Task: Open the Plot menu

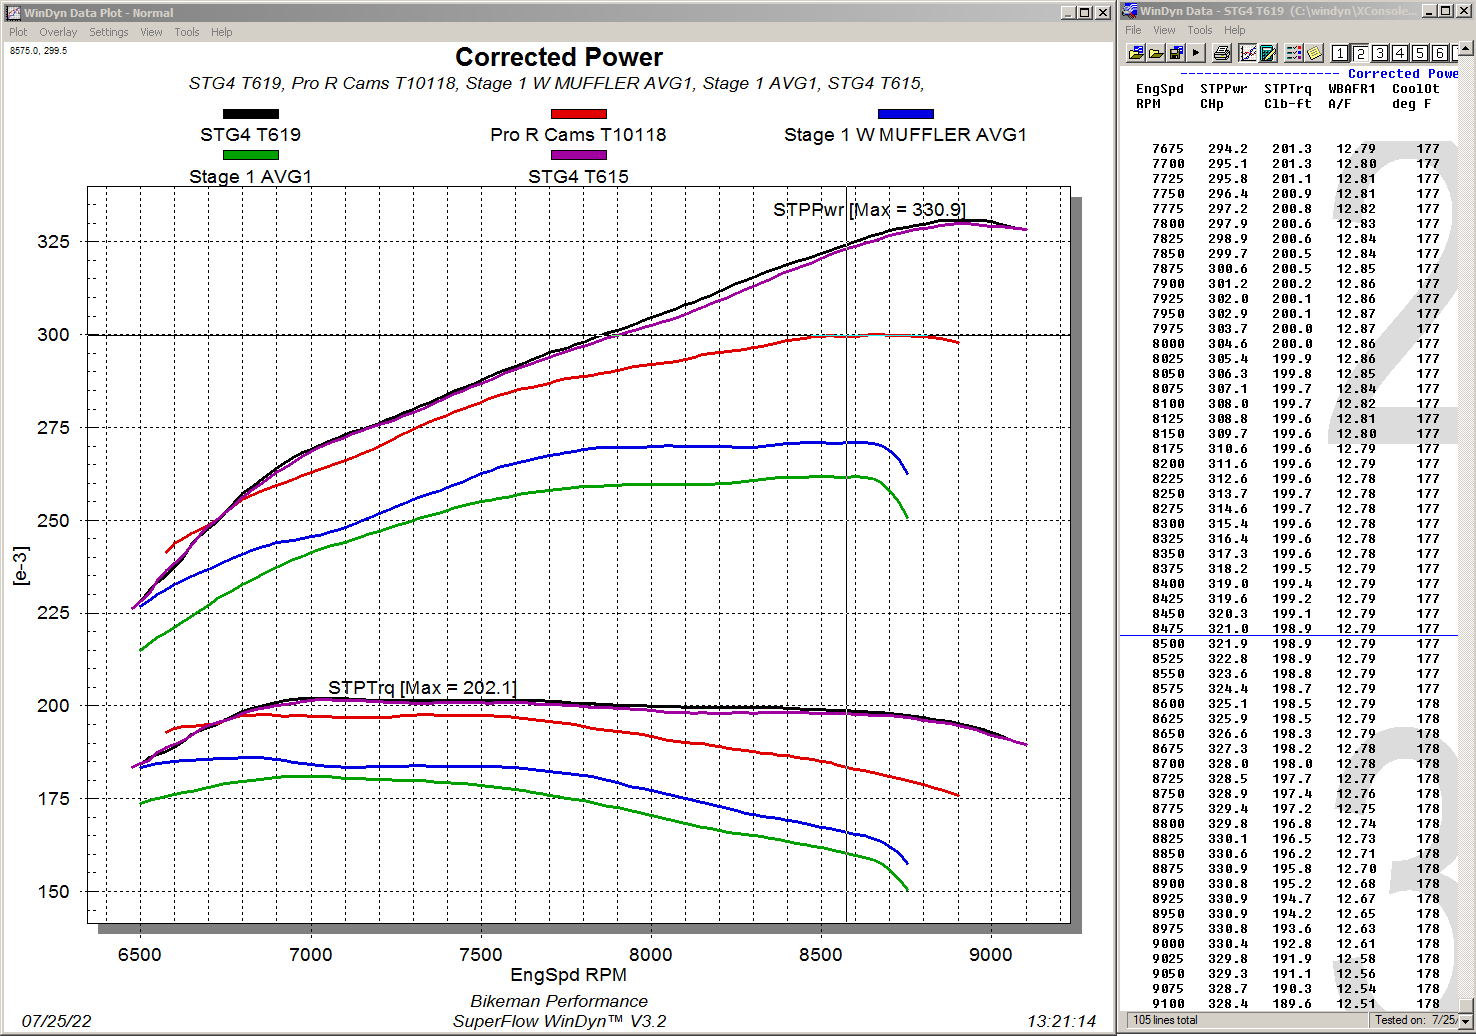Action: pyautogui.click(x=18, y=32)
